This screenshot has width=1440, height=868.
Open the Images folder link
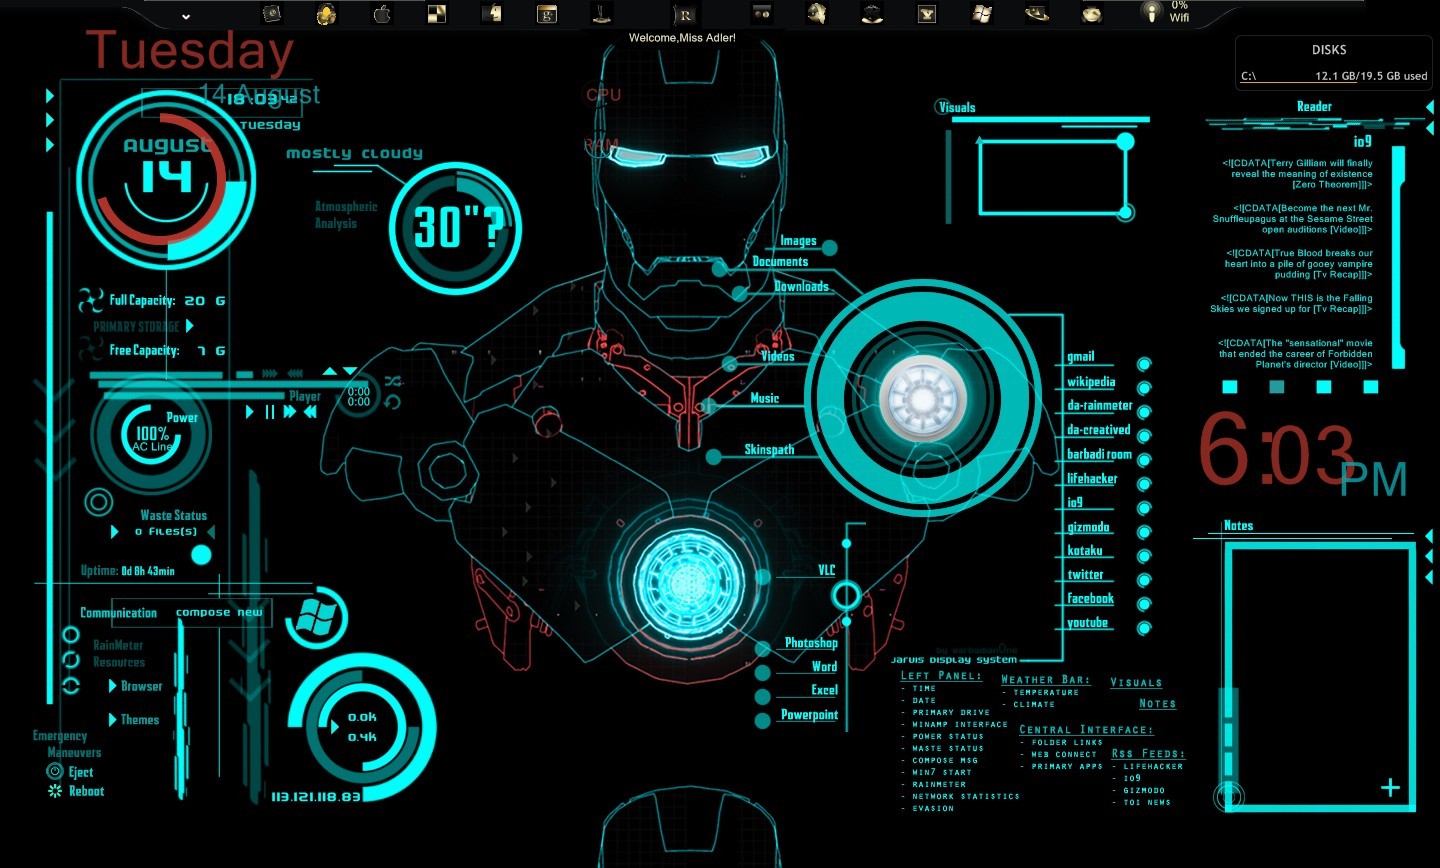[798, 241]
